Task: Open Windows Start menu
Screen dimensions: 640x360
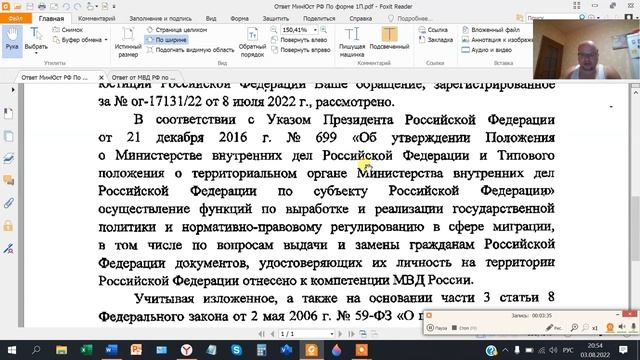Action: coord(11,350)
